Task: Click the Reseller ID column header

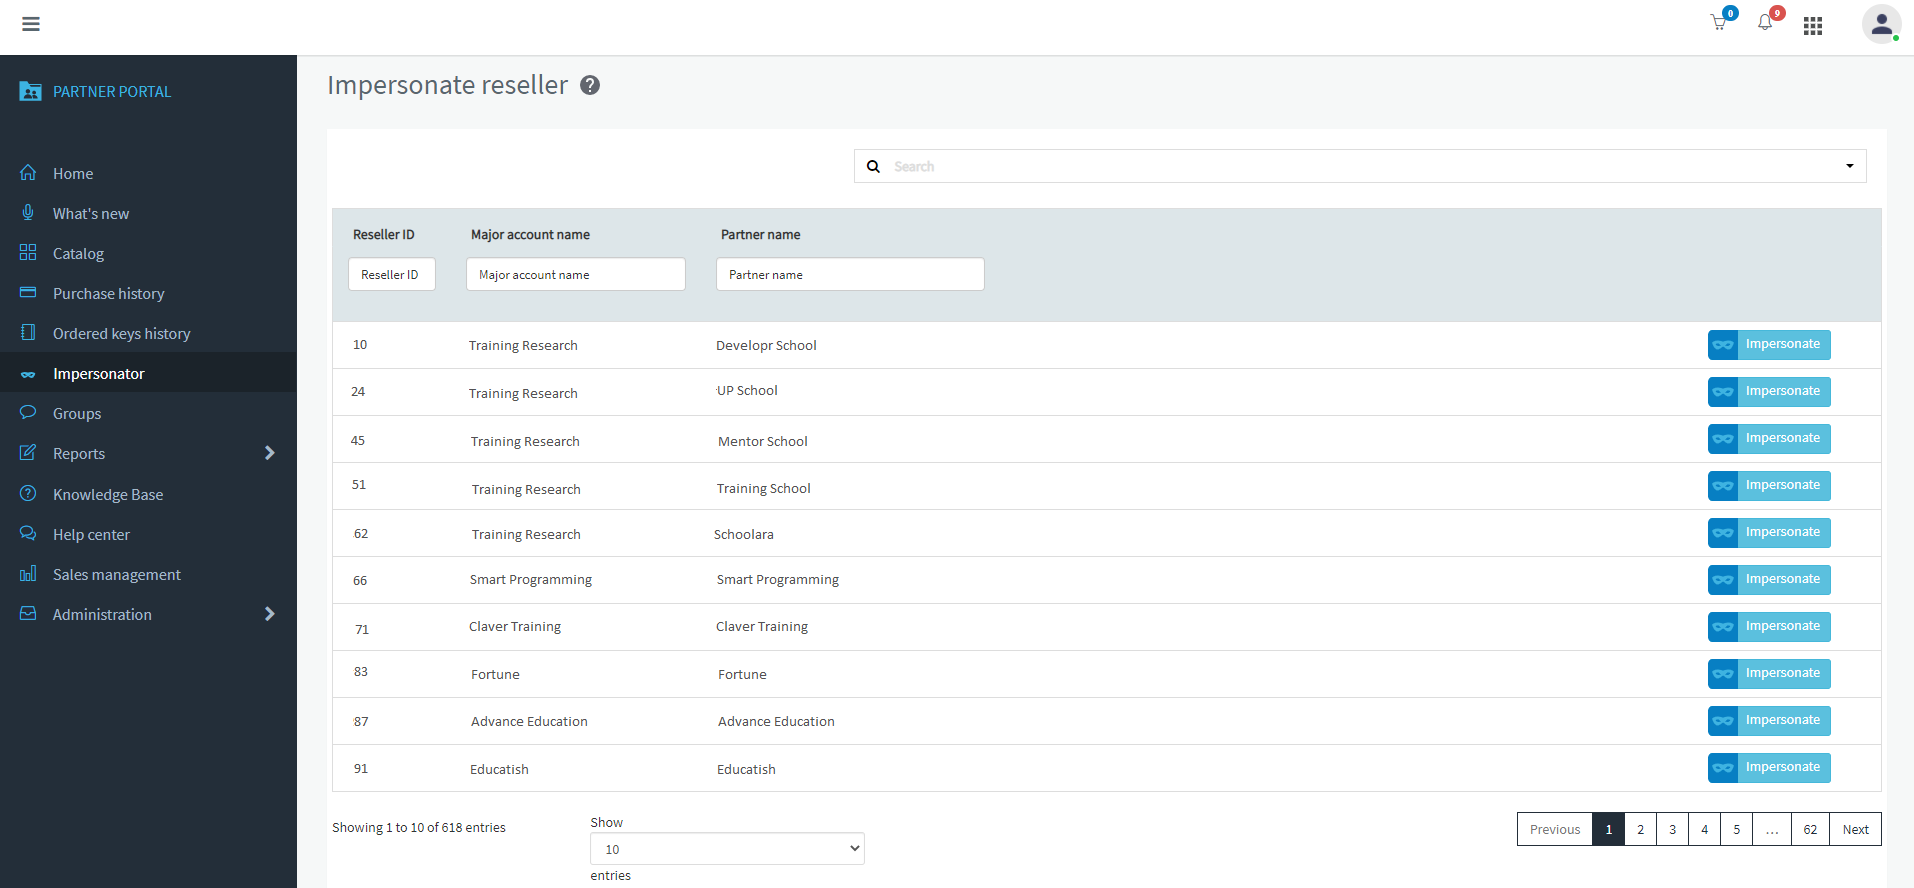Action: (384, 235)
